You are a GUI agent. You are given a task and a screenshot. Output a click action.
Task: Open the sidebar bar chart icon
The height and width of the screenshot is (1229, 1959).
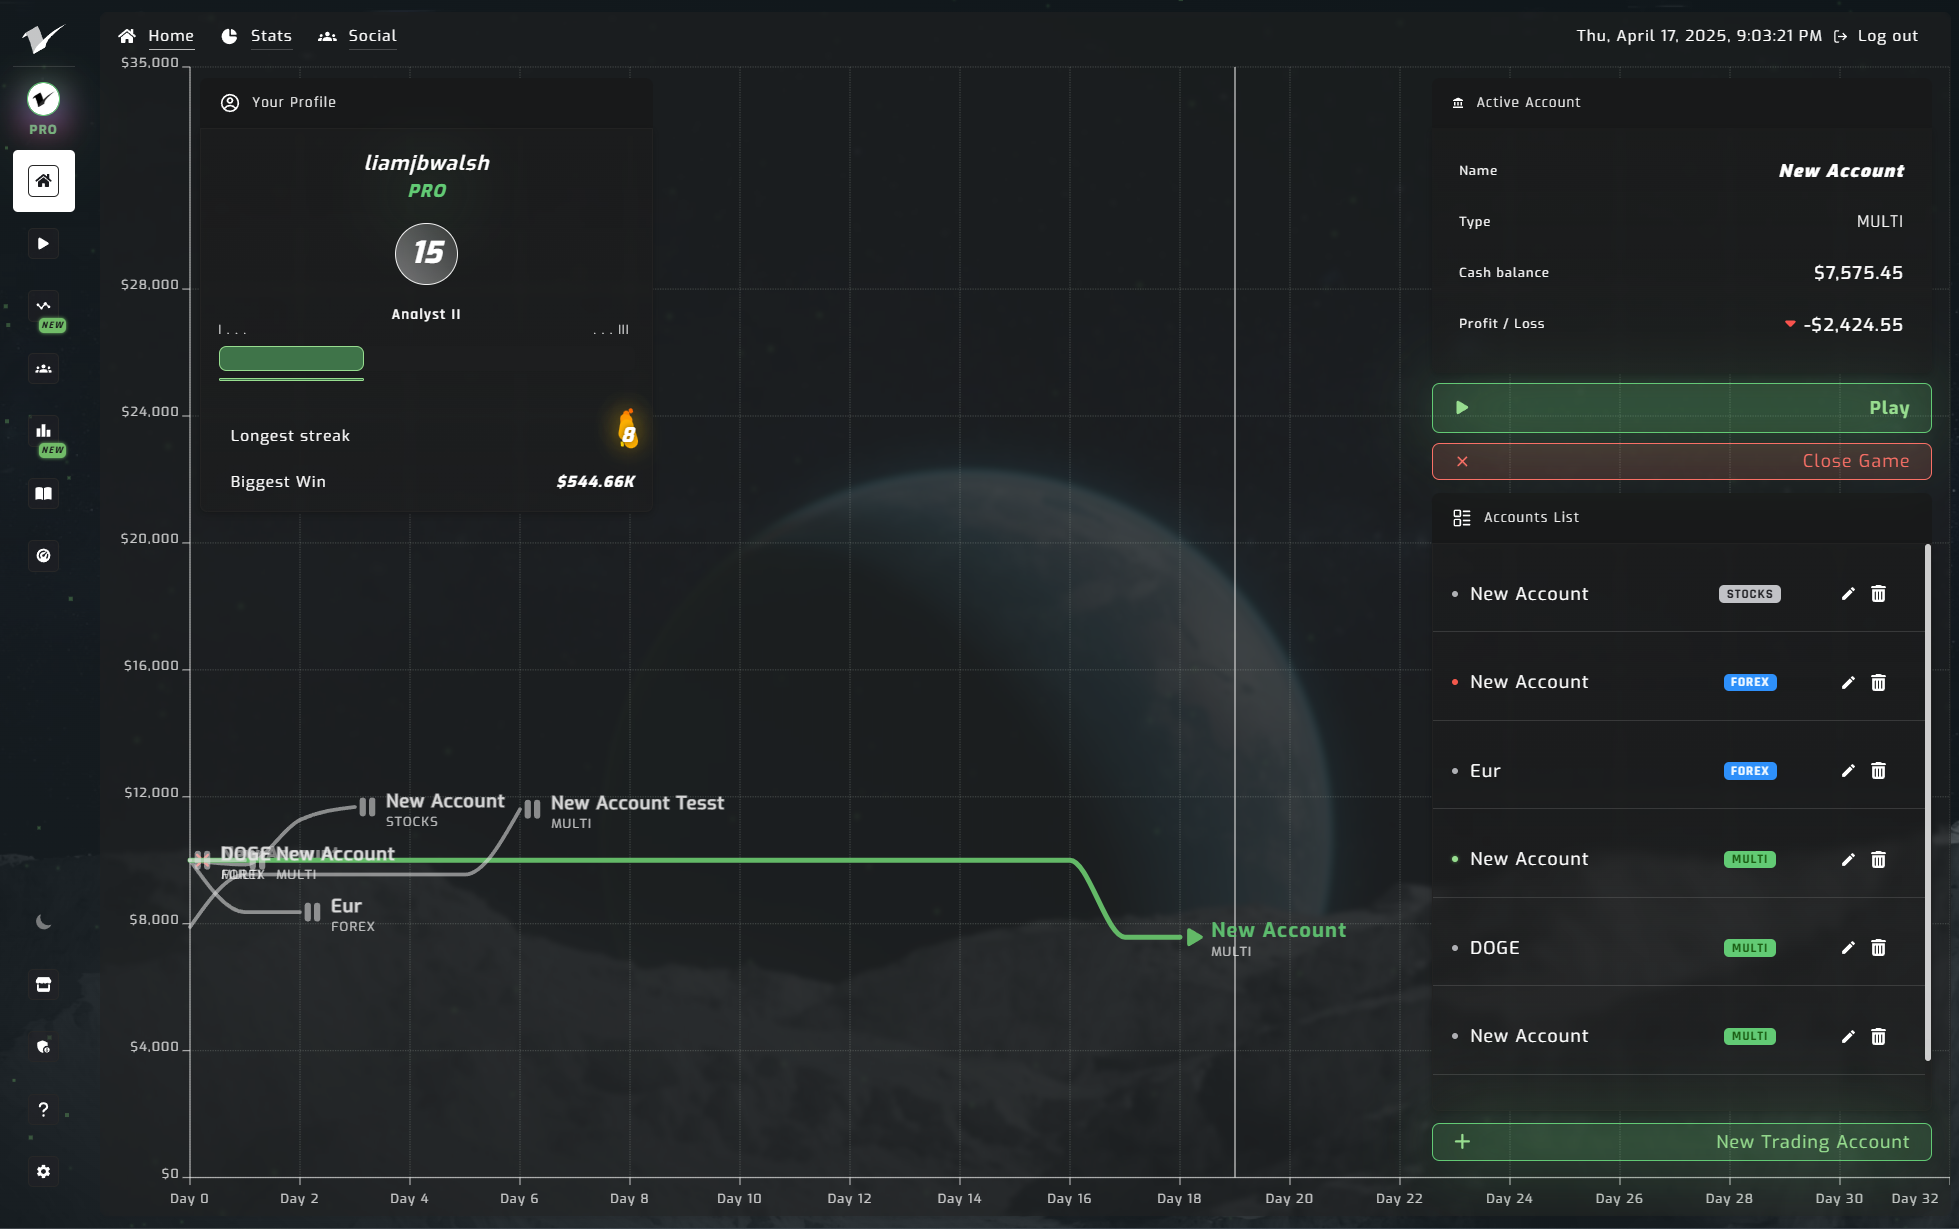tap(43, 431)
